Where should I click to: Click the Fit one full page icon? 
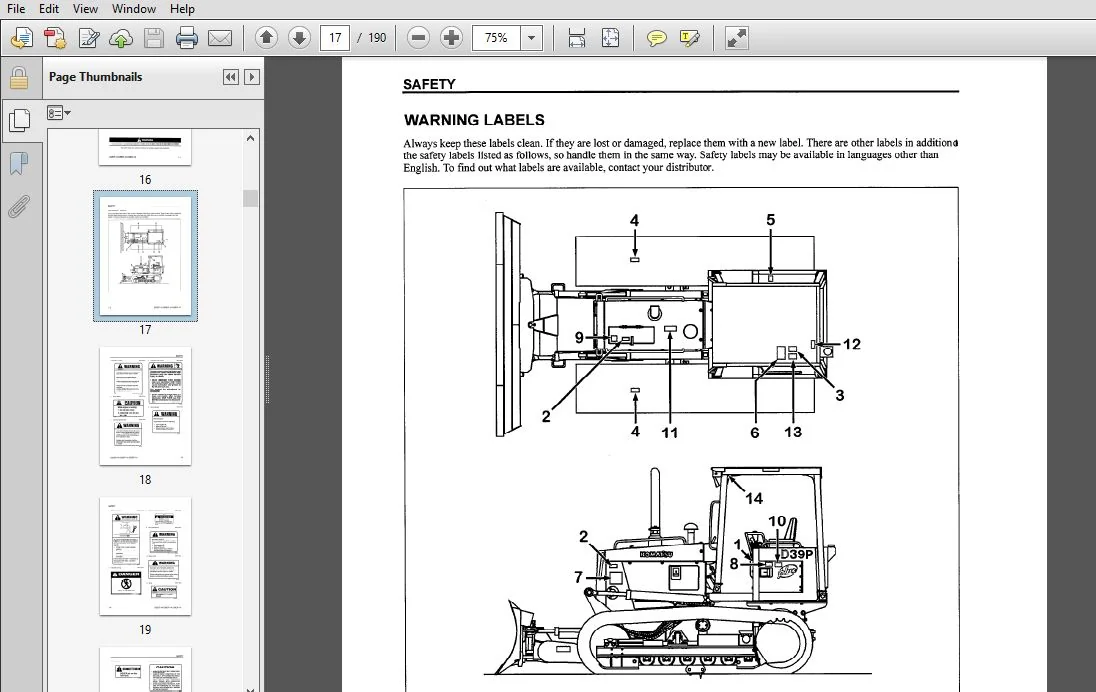(x=610, y=38)
